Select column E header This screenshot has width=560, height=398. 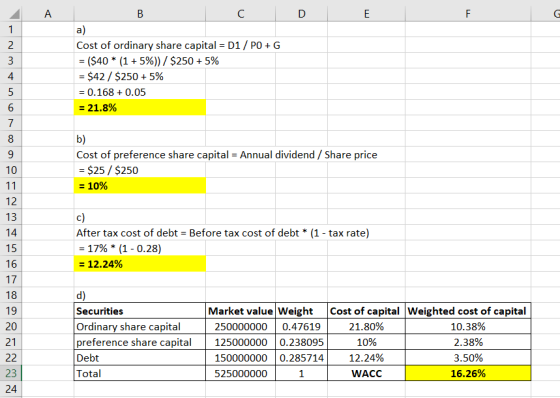(x=366, y=14)
